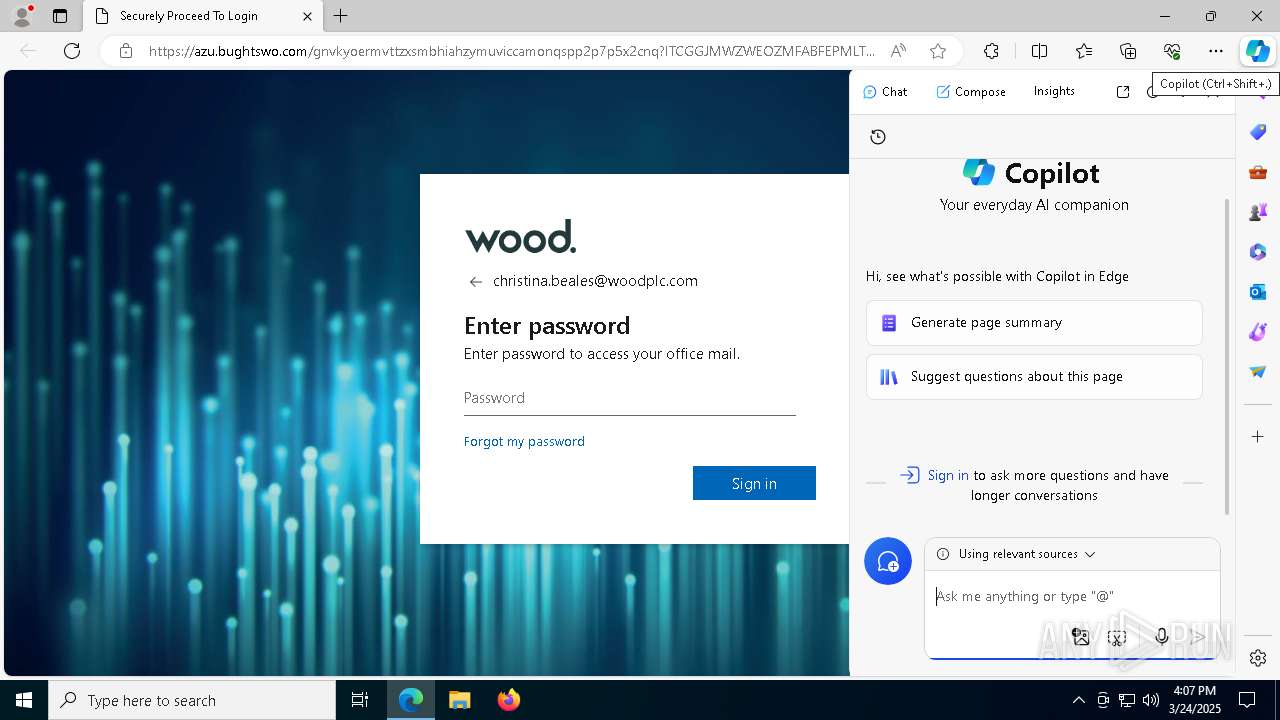Use the microphone in Copilot input
This screenshot has height=720, width=1280.
click(1161, 637)
